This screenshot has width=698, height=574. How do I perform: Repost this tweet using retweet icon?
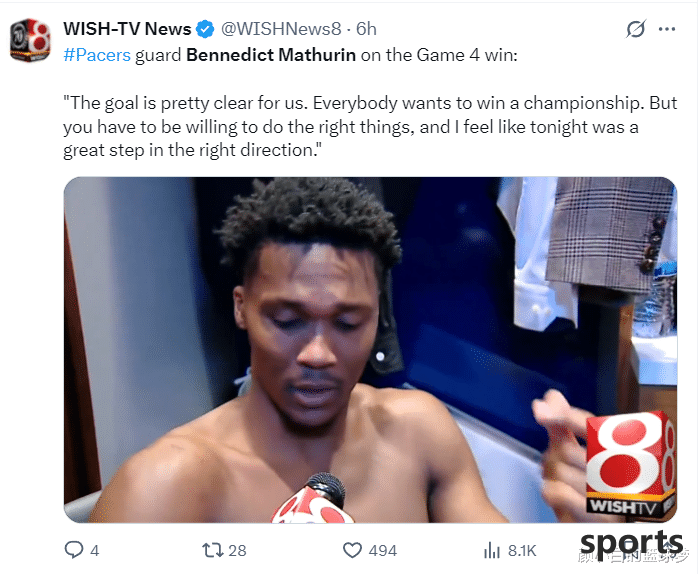pos(213,550)
